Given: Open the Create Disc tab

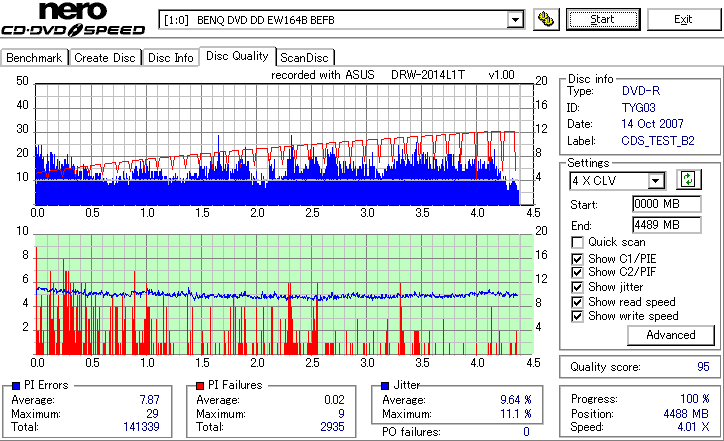Looking at the screenshot, I should click(105, 58).
